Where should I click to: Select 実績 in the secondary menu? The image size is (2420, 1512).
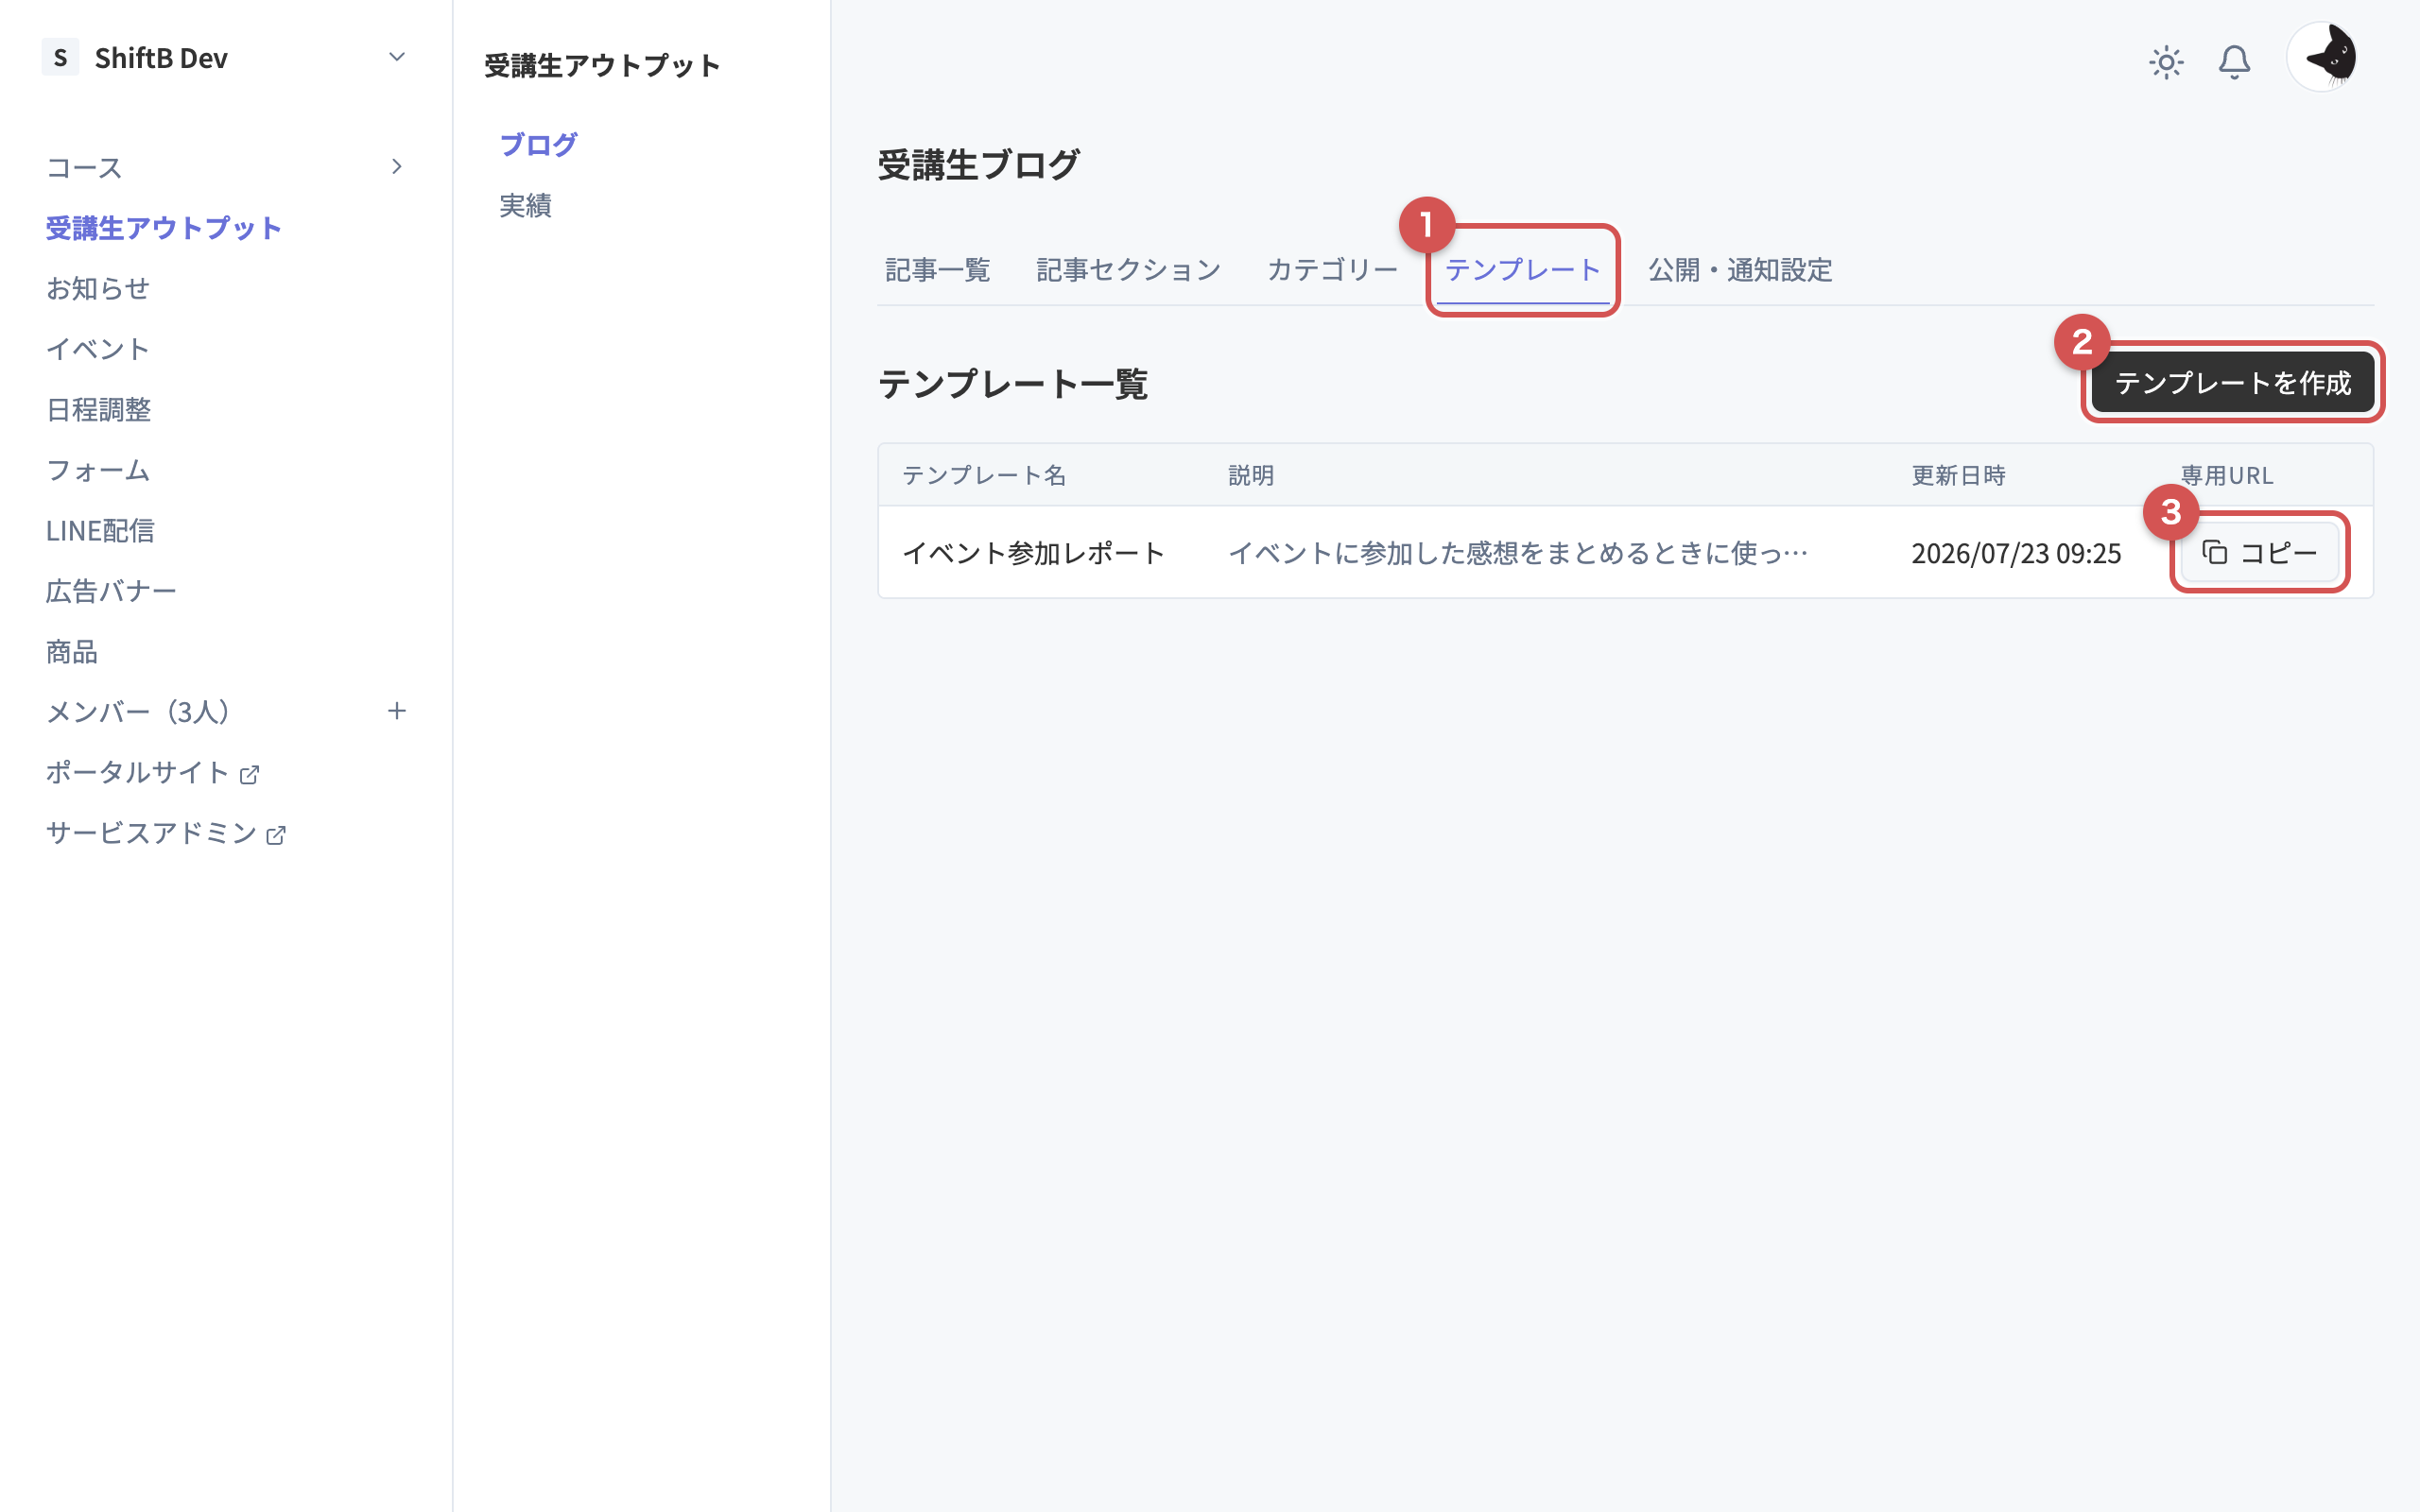click(x=525, y=205)
